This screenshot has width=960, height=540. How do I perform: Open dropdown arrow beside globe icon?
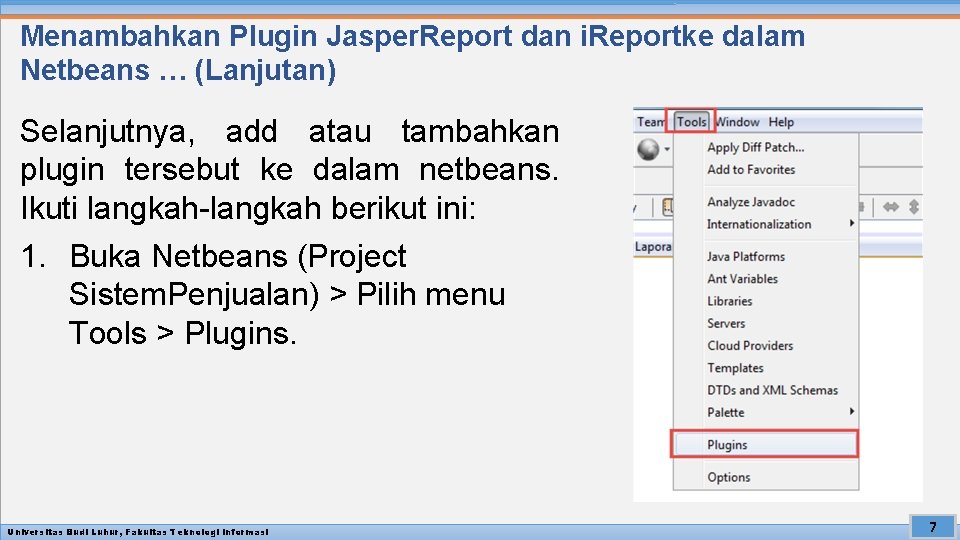667,149
